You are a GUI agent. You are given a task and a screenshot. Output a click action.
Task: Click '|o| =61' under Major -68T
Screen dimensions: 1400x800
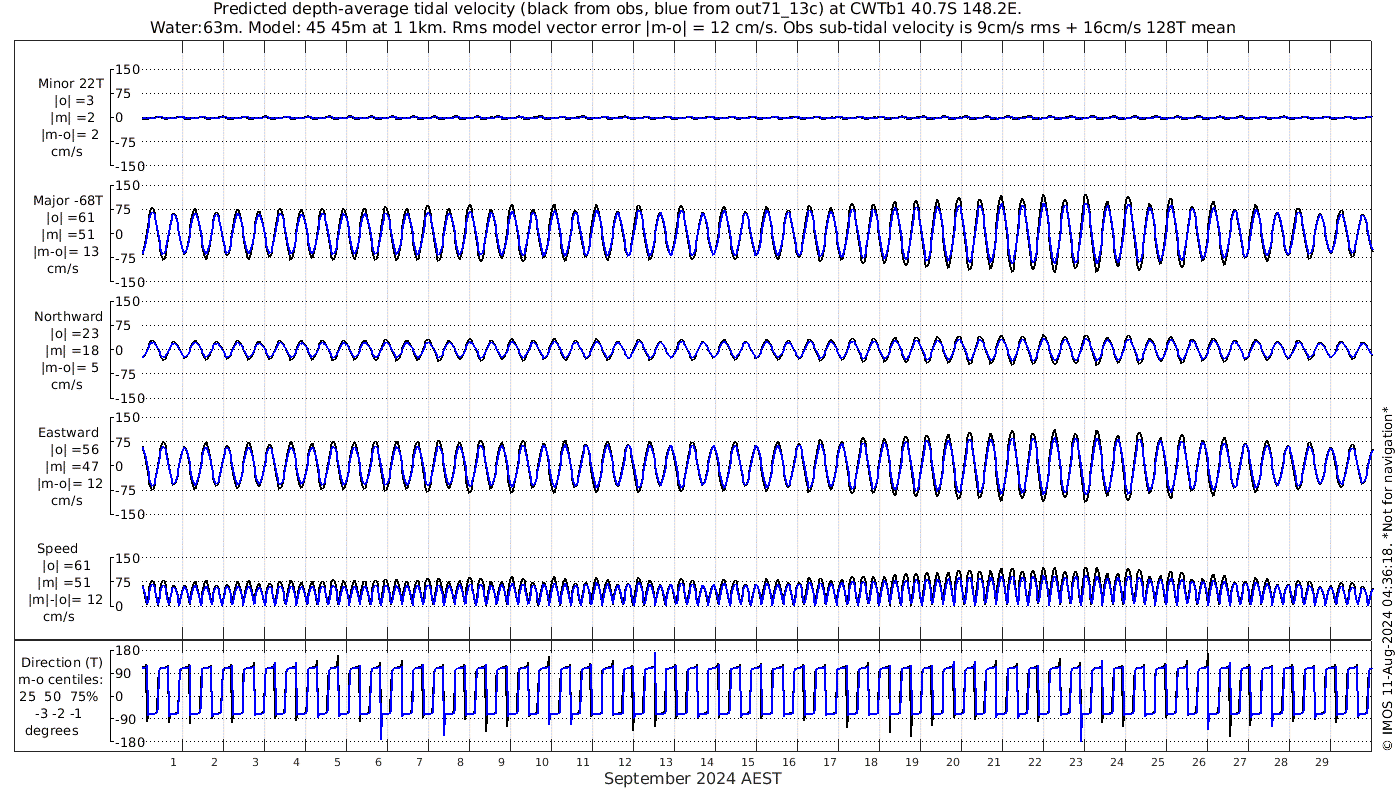click(70, 217)
